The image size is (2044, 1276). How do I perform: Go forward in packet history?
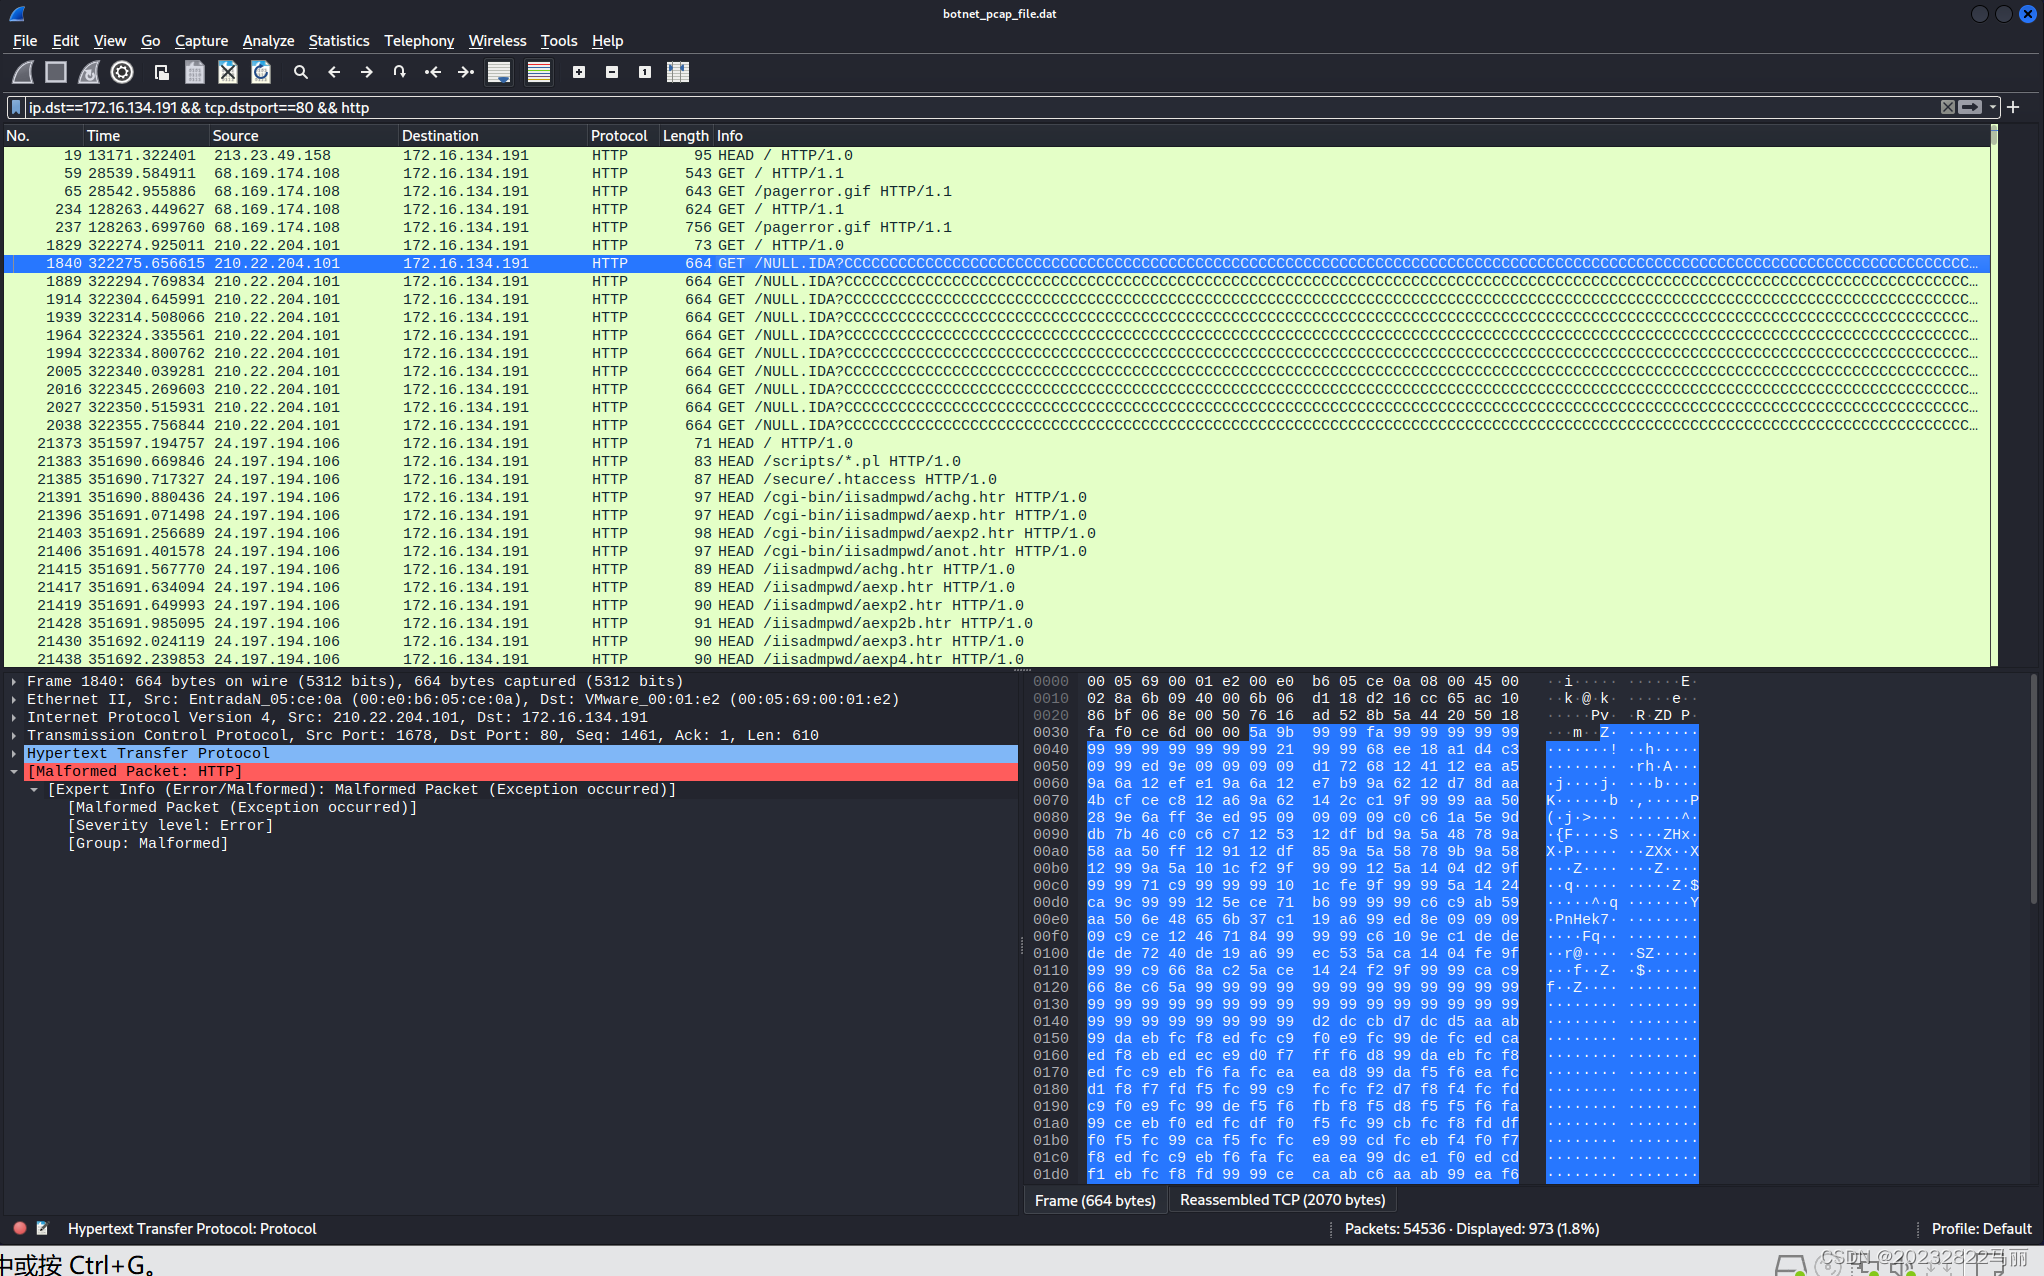366,72
